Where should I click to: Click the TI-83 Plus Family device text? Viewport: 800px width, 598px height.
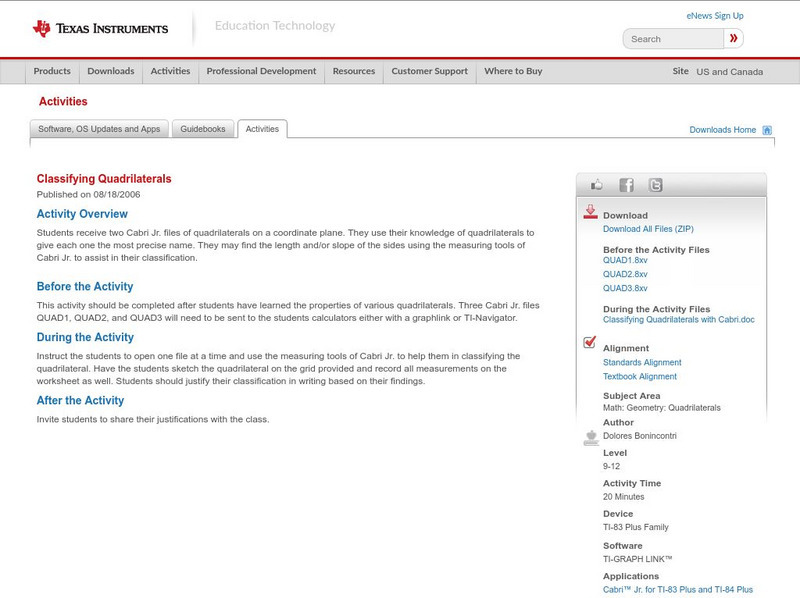636,528
